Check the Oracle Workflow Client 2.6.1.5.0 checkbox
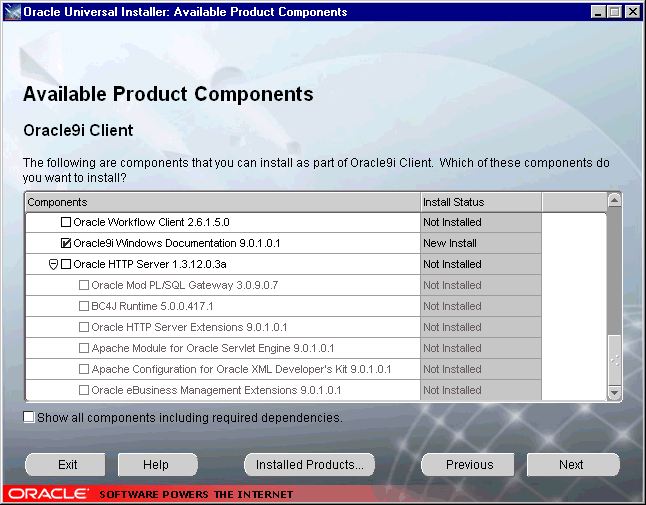The height and width of the screenshot is (505, 646). (x=66, y=222)
